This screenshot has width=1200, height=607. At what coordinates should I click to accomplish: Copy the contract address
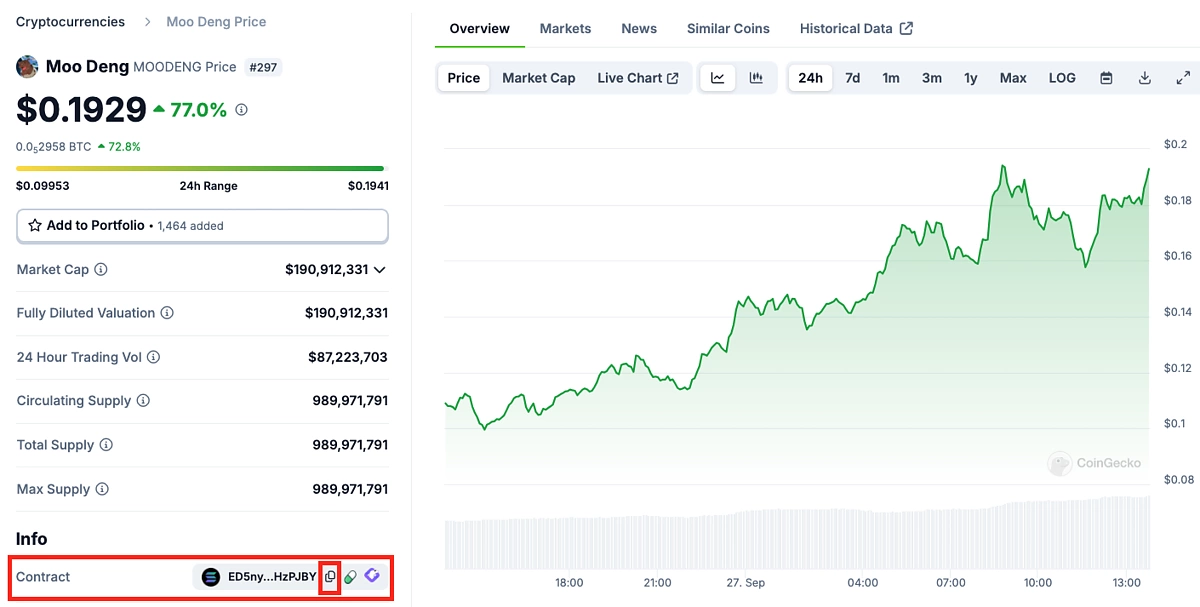(x=330, y=577)
